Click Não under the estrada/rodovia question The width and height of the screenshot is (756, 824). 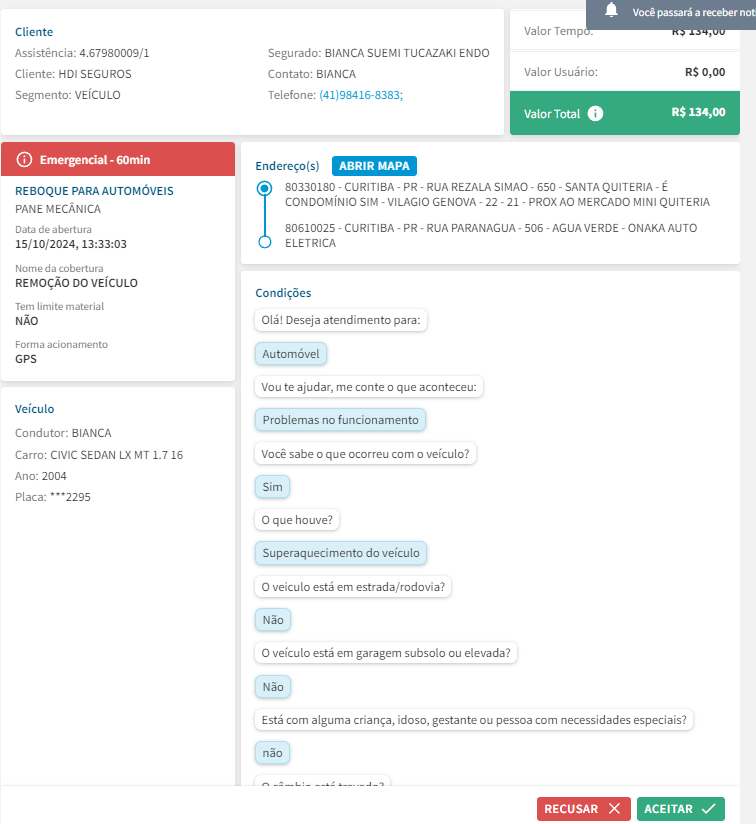coord(273,620)
